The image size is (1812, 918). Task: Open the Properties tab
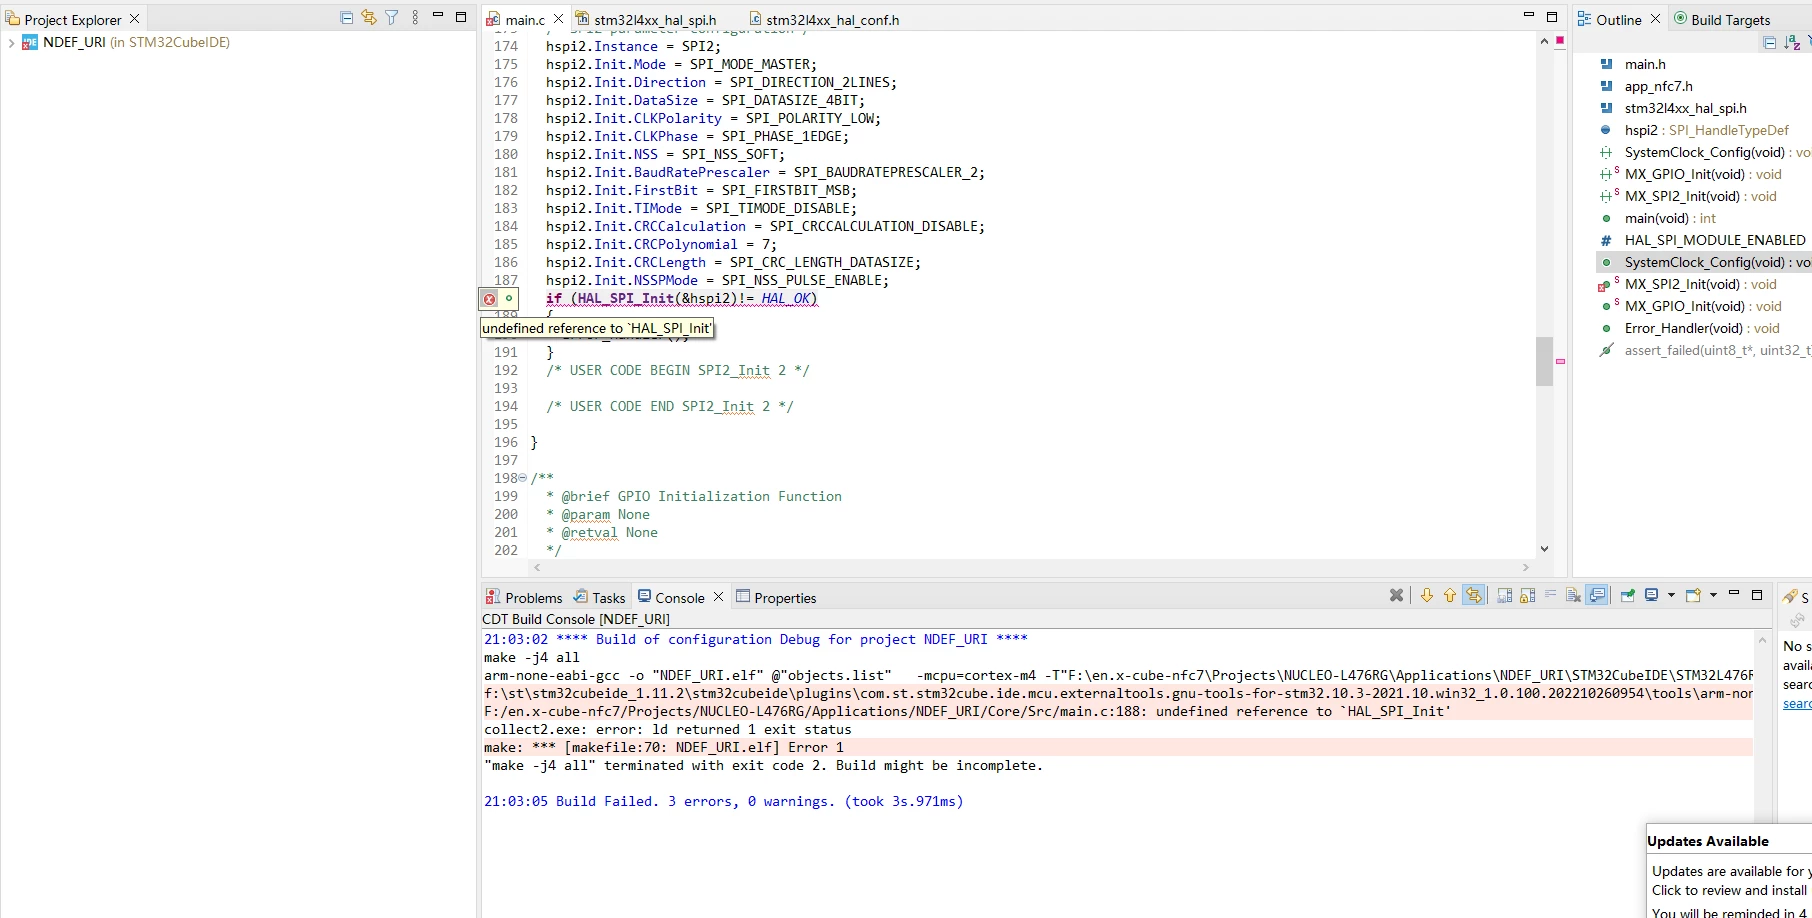(x=776, y=598)
